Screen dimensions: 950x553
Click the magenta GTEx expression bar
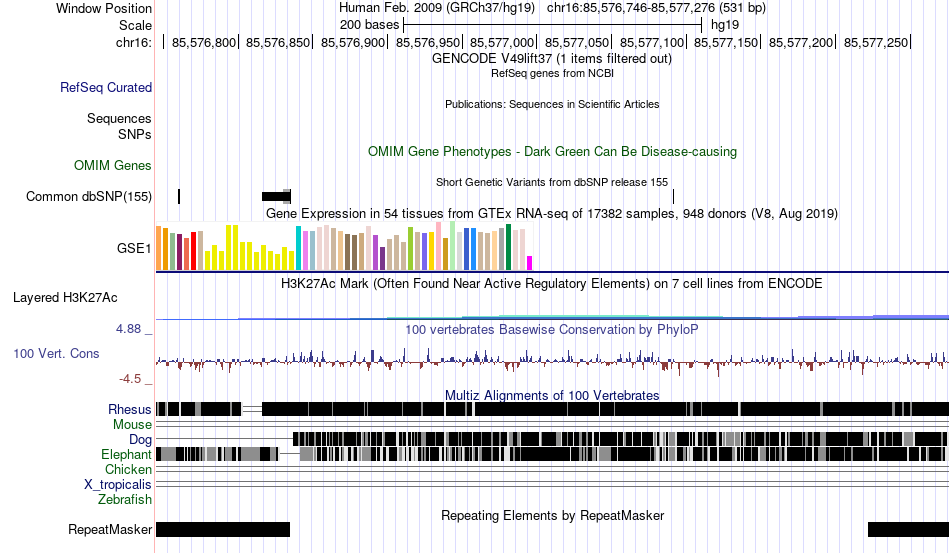530,263
